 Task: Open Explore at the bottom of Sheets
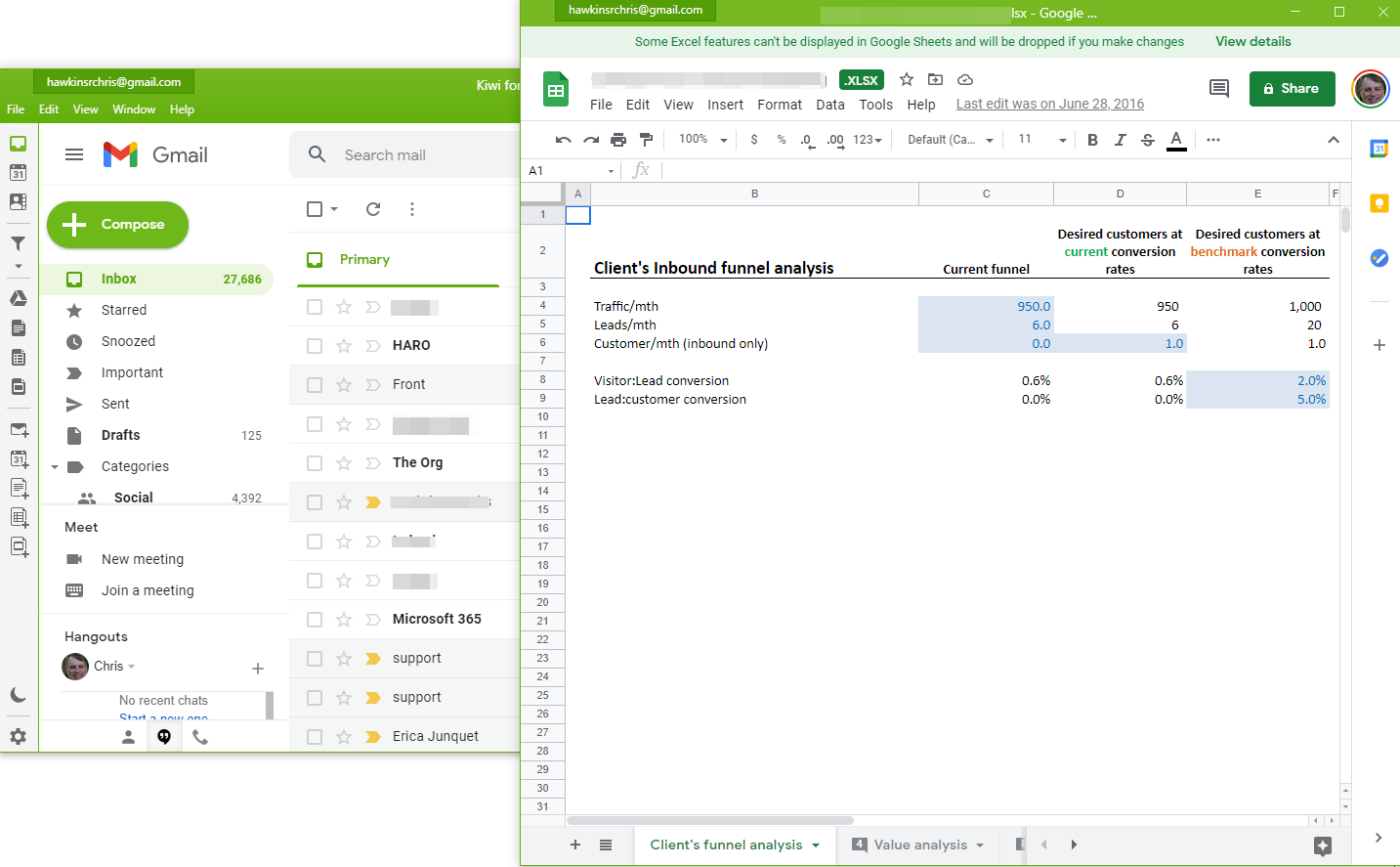[x=1323, y=846]
